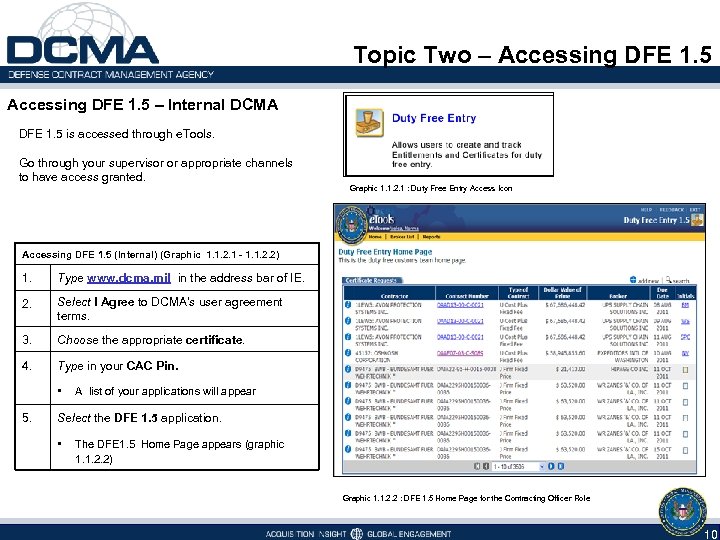
Task: Click the search magnifier icon
Action: point(669,279)
